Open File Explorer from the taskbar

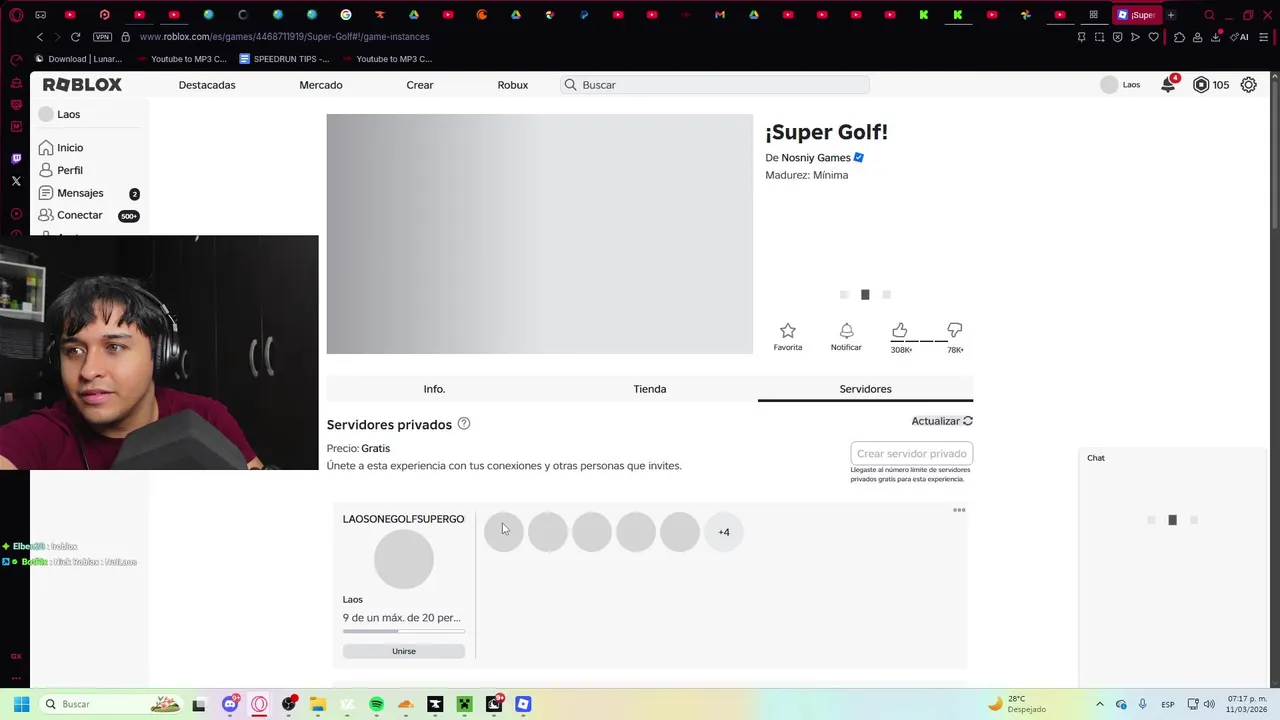318,704
